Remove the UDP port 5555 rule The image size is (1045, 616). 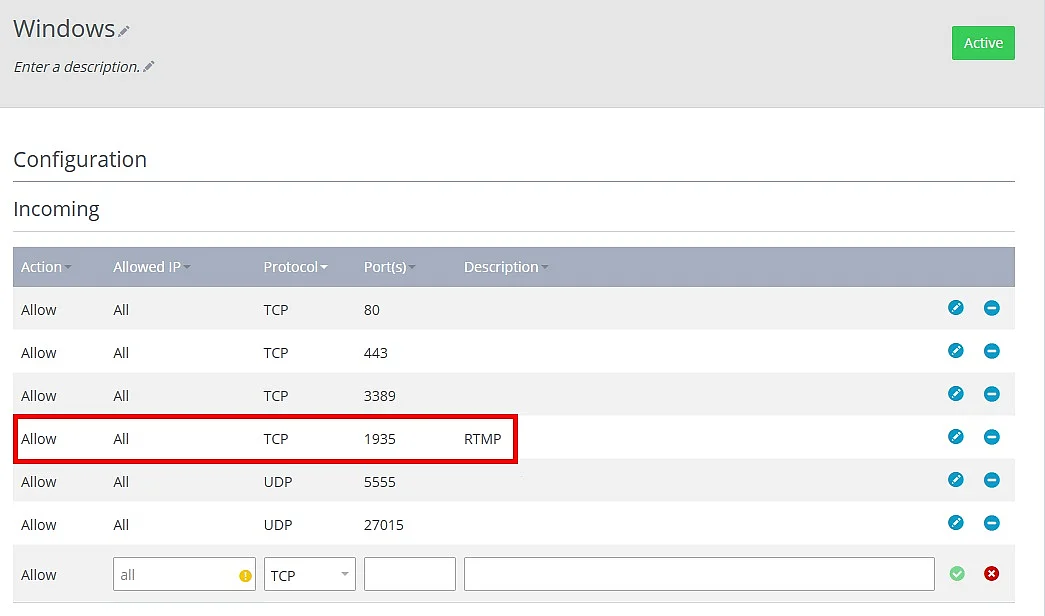[x=992, y=479]
